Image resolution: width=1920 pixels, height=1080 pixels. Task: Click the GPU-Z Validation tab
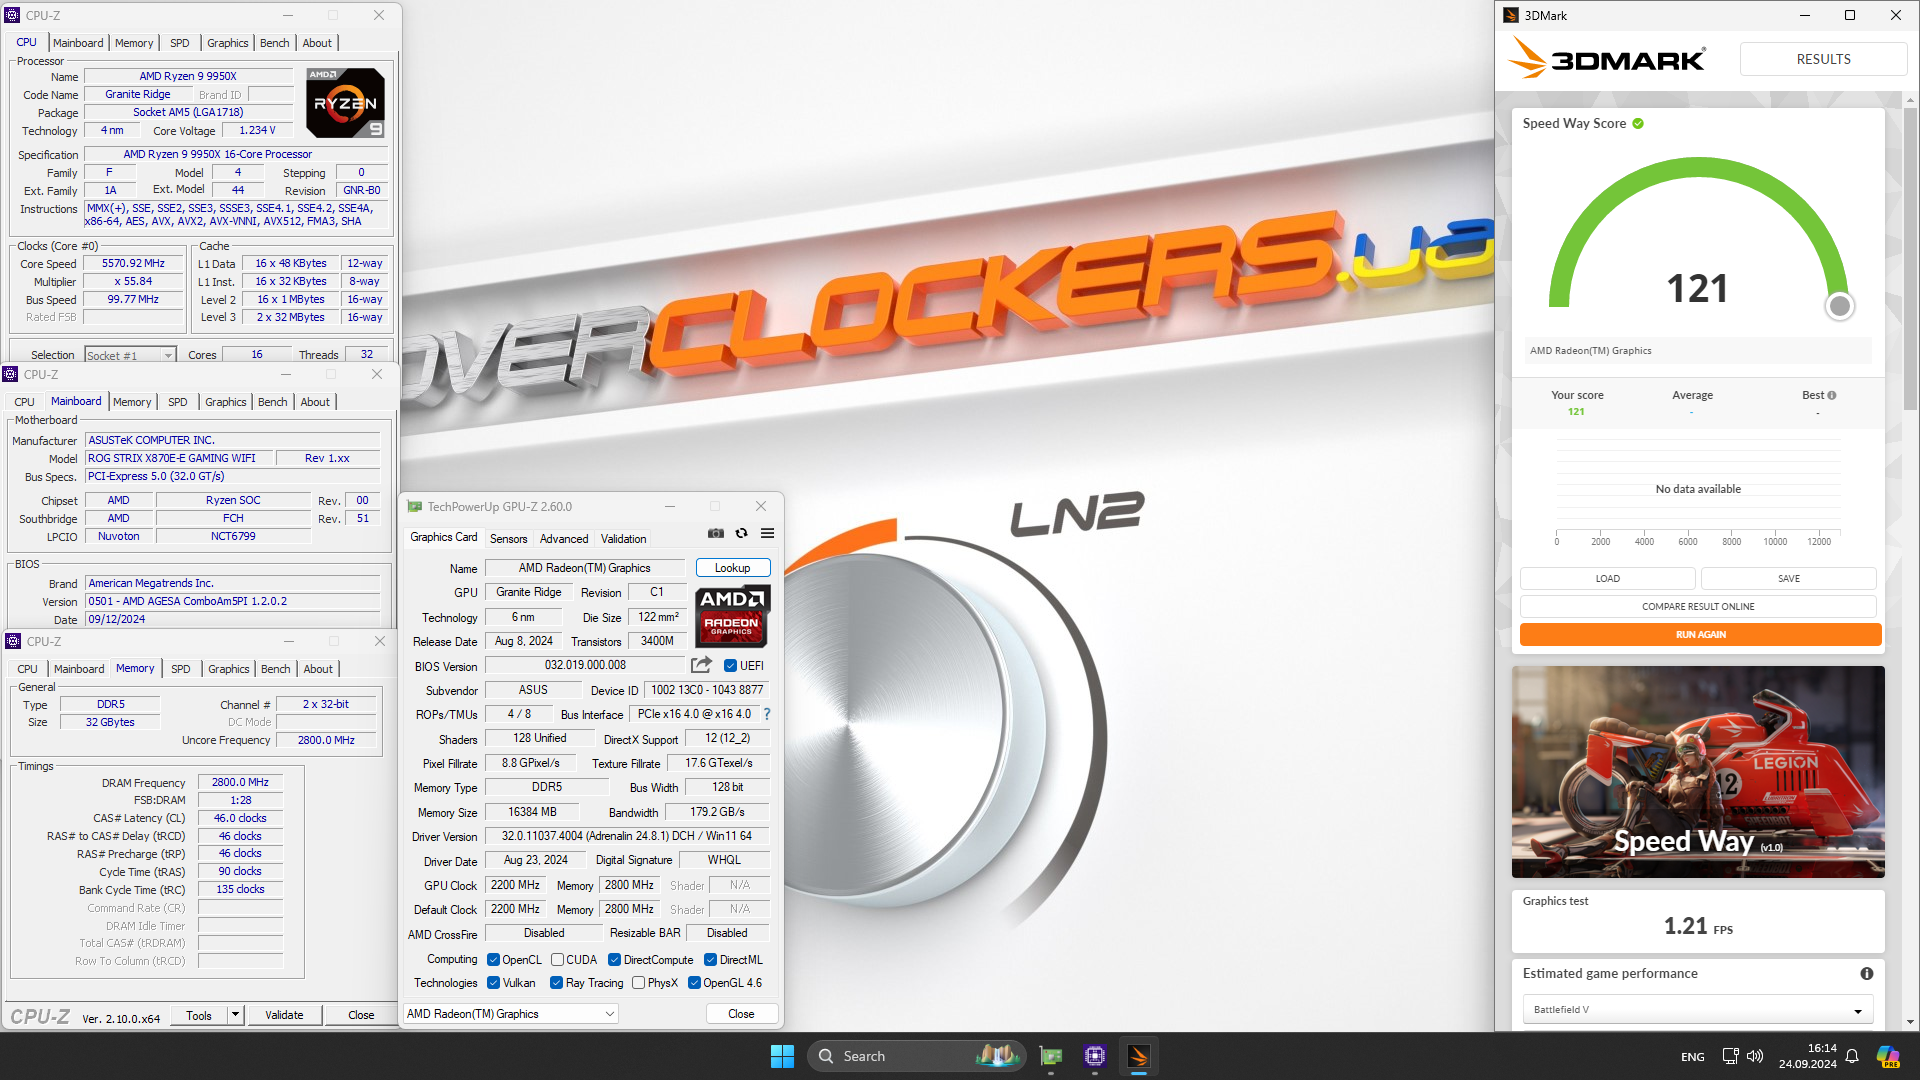pyautogui.click(x=622, y=538)
